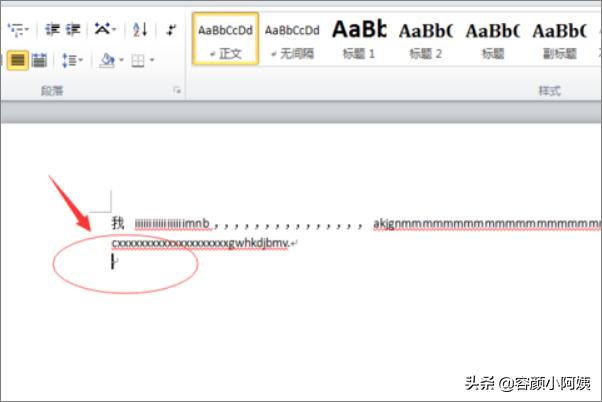Apply the 无间隔 style
The width and height of the screenshot is (602, 402).
click(x=292, y=39)
